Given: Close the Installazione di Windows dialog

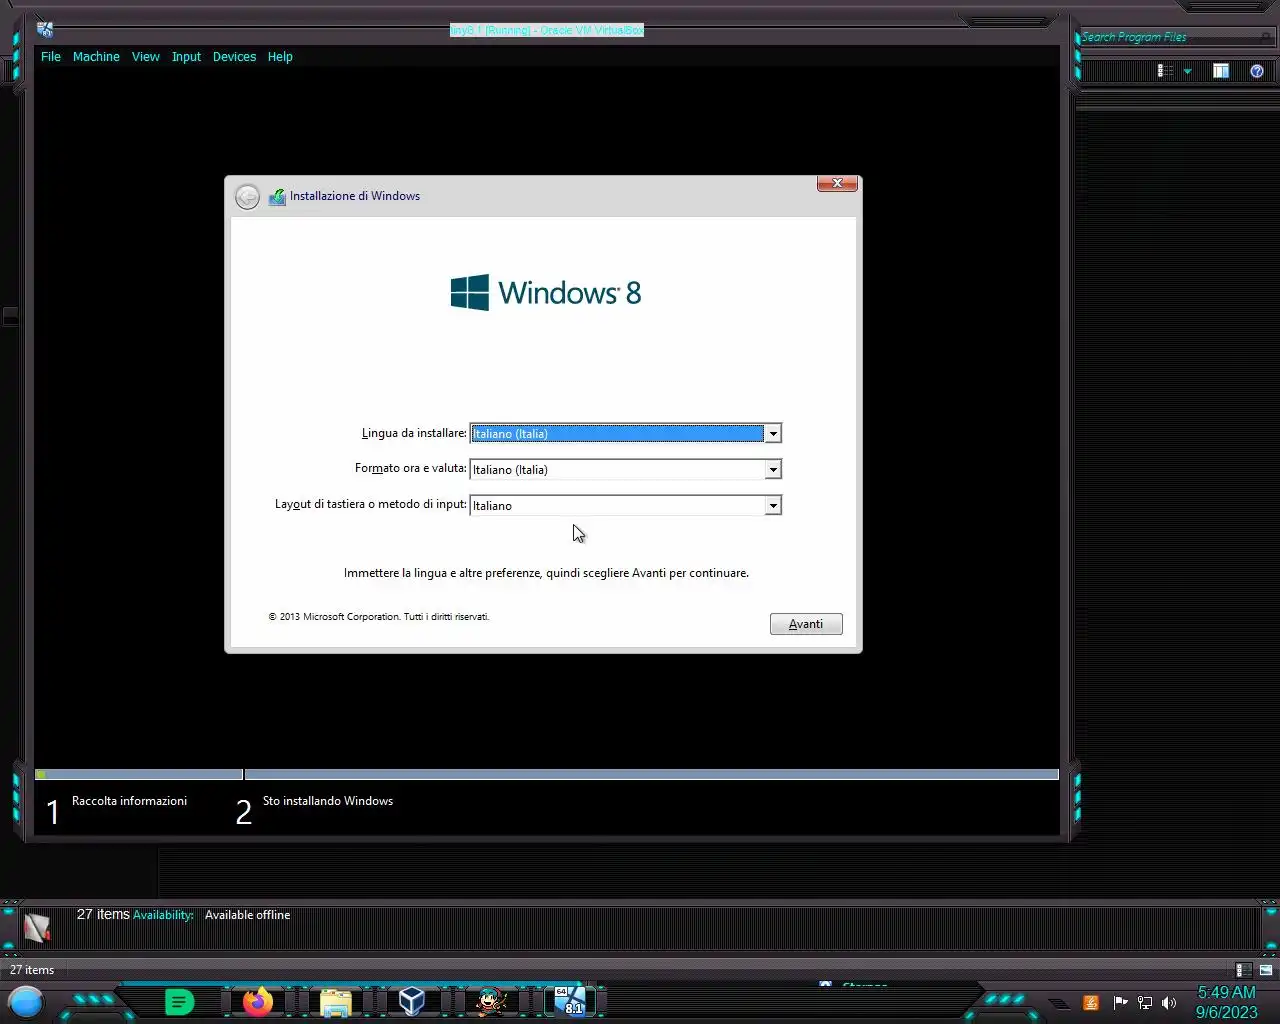Looking at the screenshot, I should coord(837,183).
